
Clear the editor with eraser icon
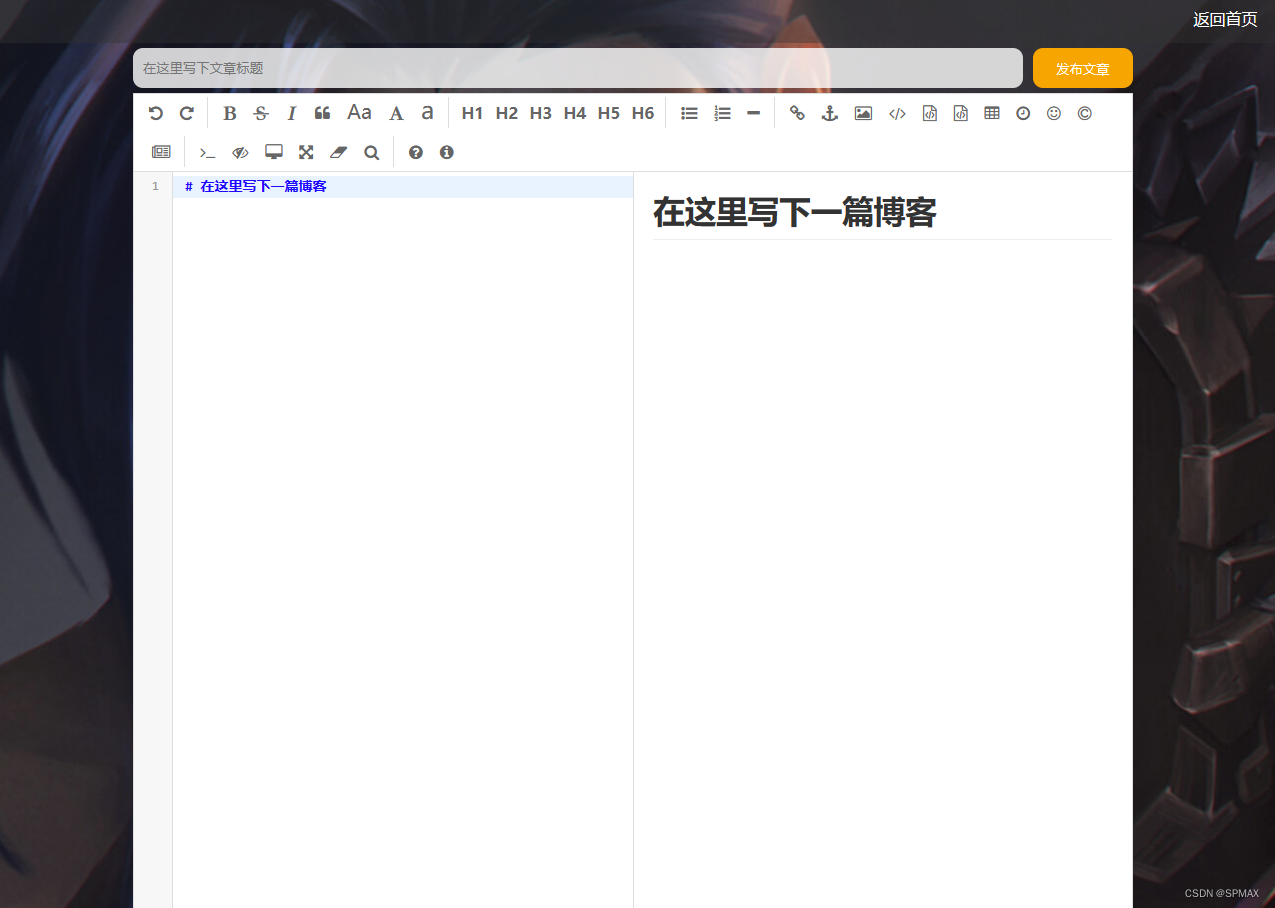338,152
